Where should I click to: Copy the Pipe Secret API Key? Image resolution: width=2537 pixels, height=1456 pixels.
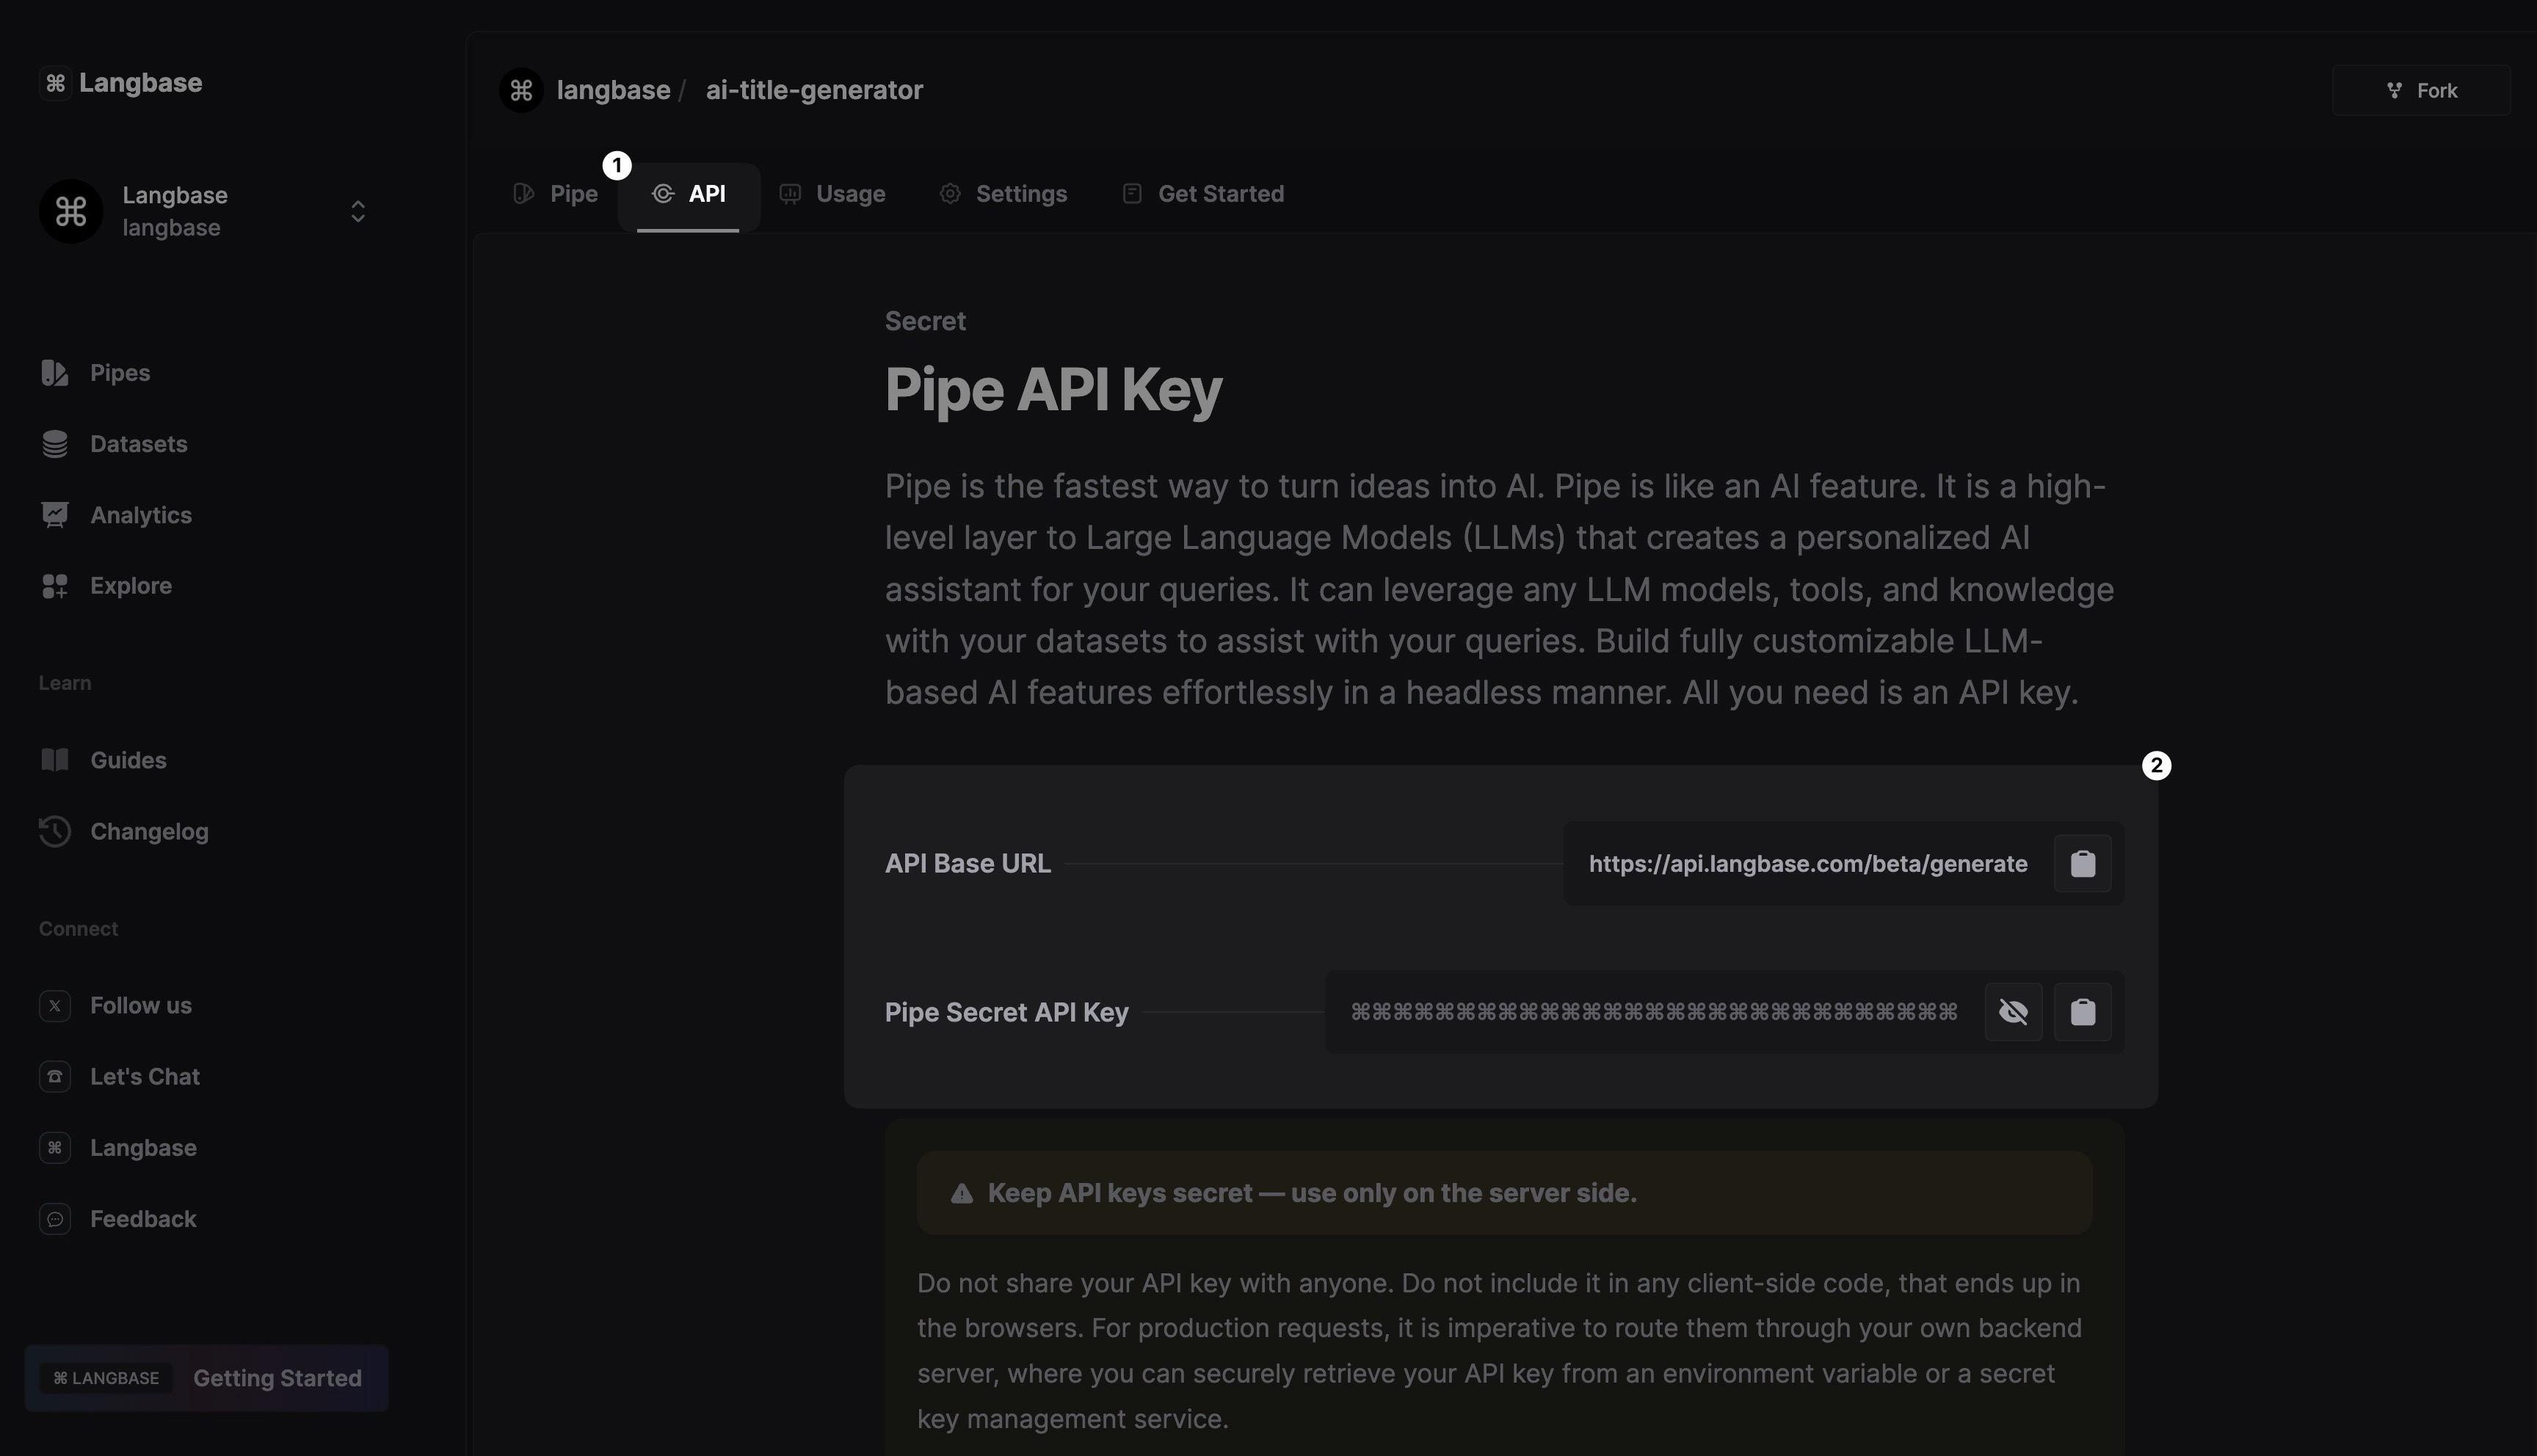pos(2082,1012)
